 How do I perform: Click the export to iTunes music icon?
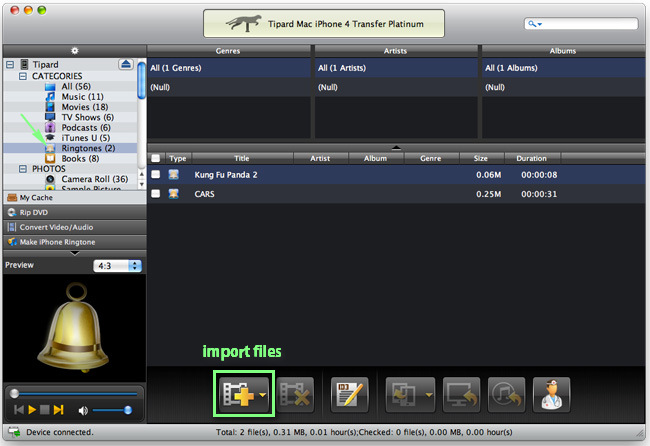coord(506,395)
